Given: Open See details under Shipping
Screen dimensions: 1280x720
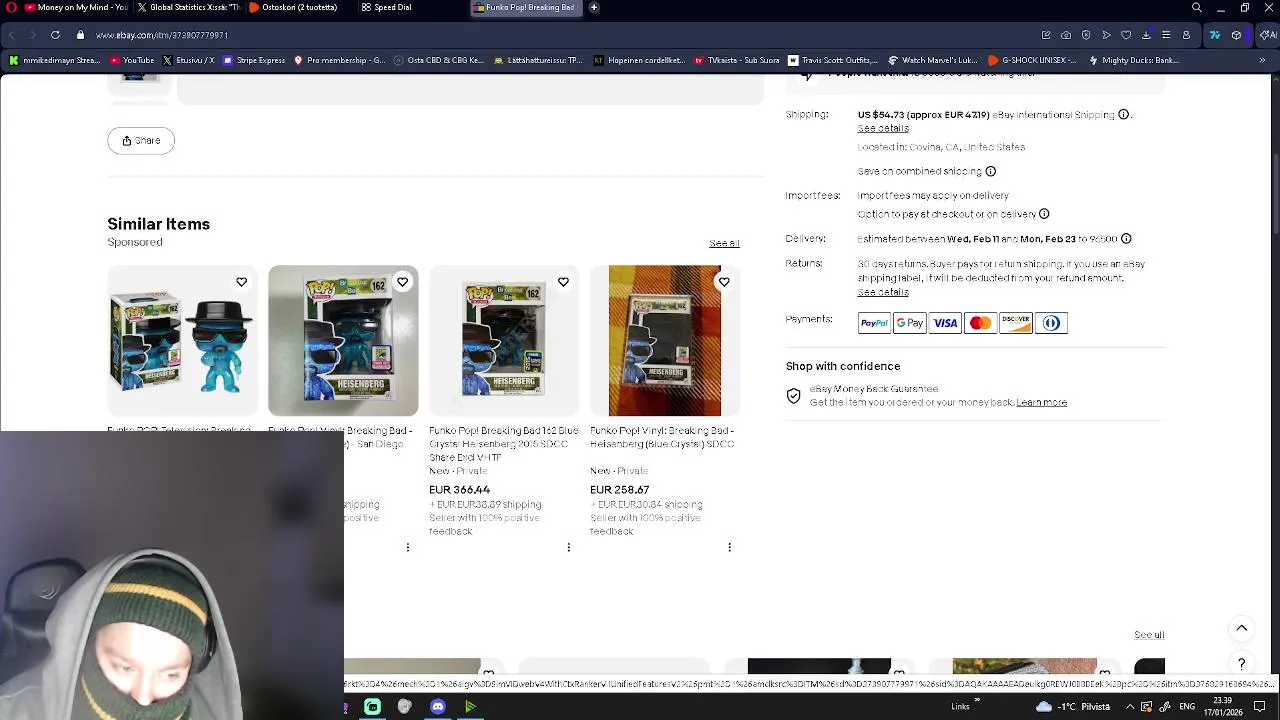Looking at the screenshot, I should [883, 128].
